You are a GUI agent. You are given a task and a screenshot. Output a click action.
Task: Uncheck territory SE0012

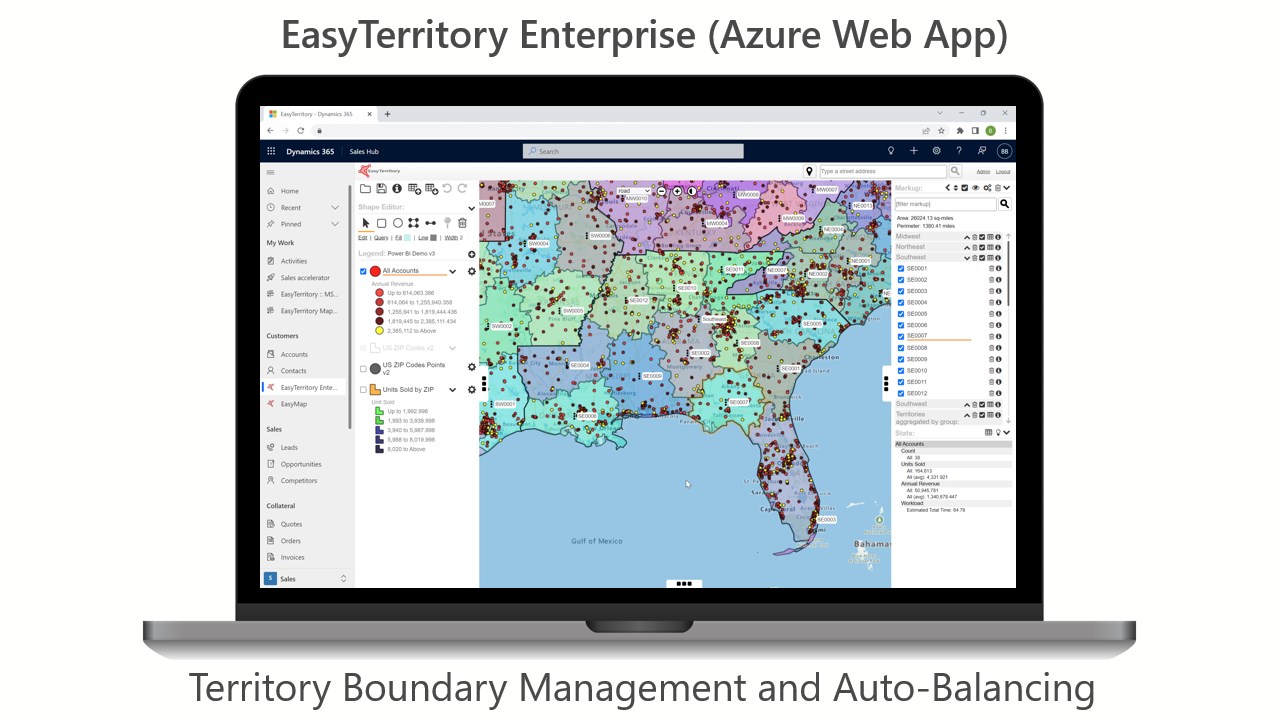click(x=901, y=393)
